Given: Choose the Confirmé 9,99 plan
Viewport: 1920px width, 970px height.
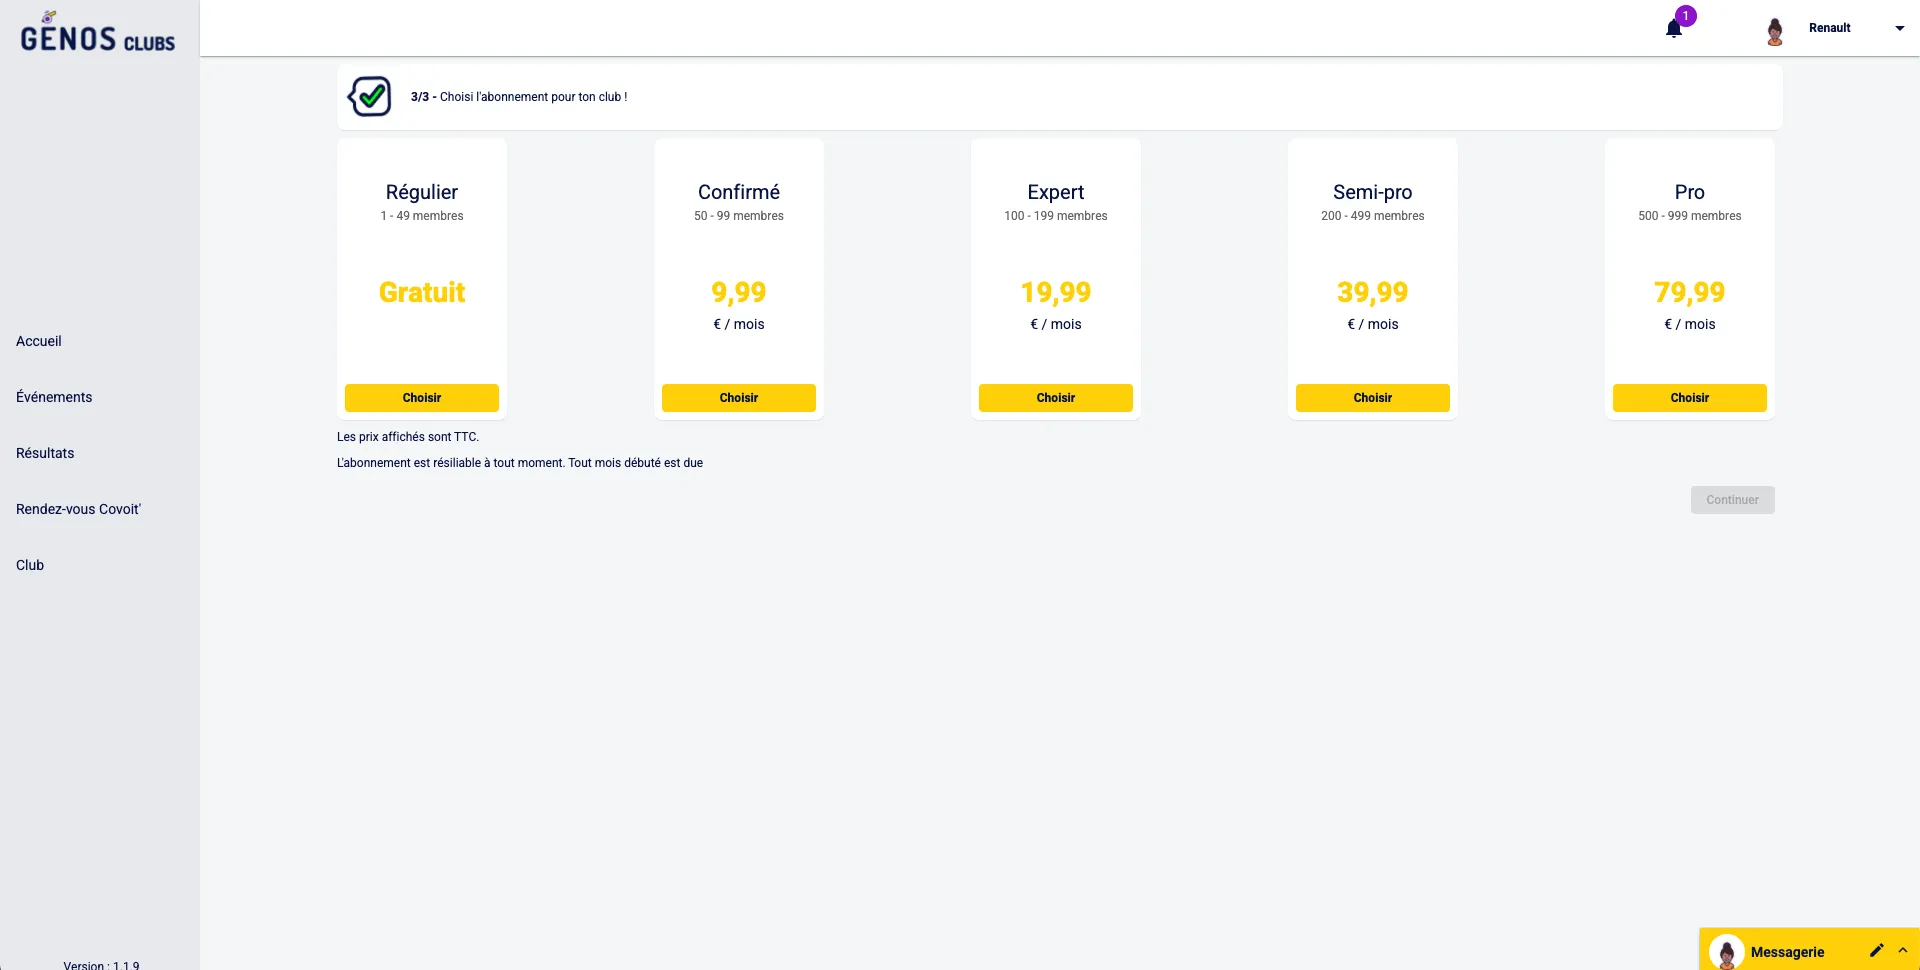Looking at the screenshot, I should click(739, 398).
